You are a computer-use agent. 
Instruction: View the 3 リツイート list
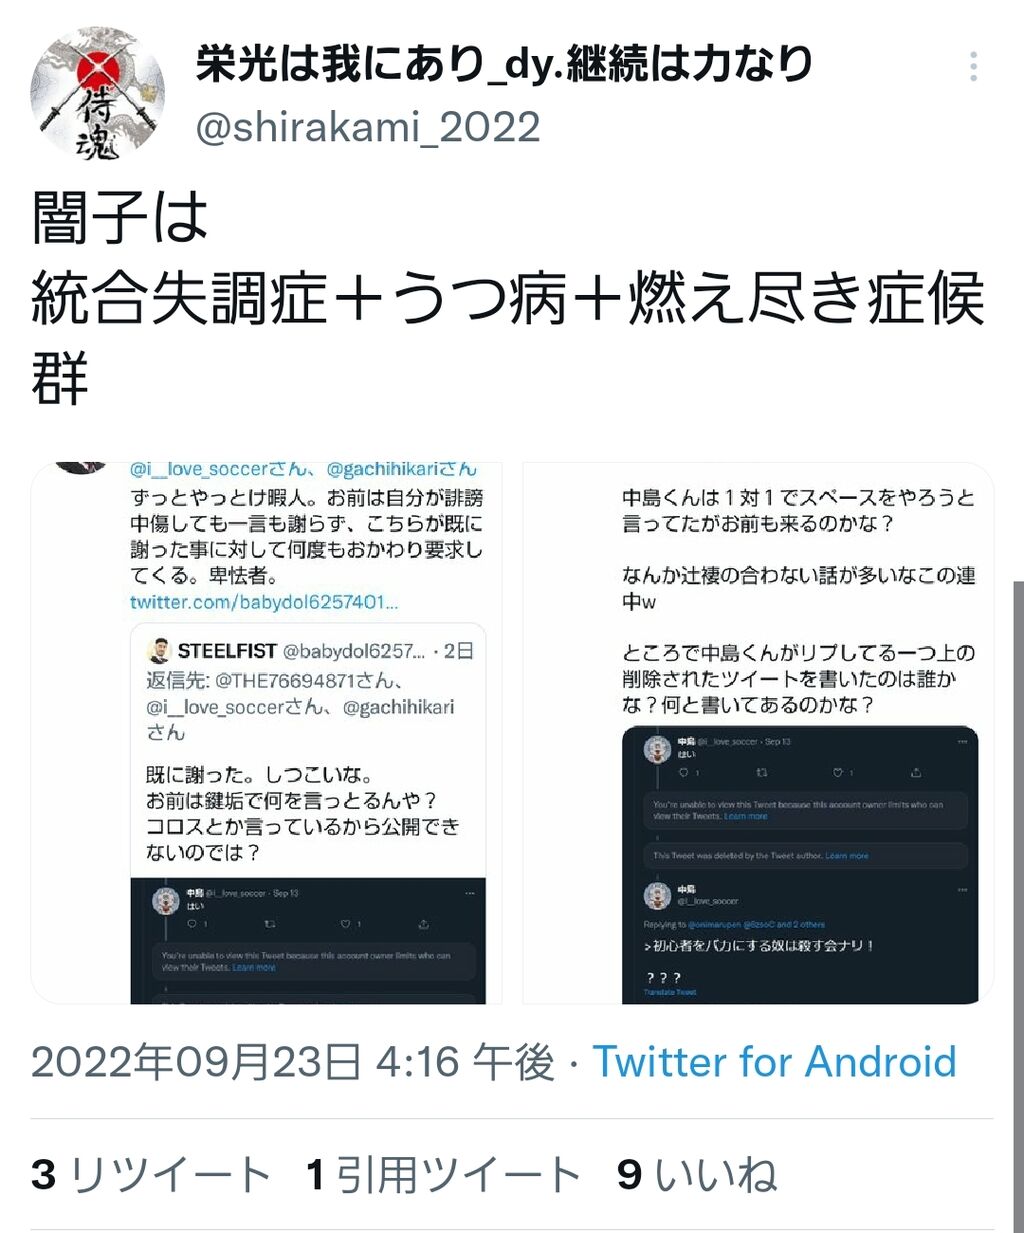pos(151,1175)
